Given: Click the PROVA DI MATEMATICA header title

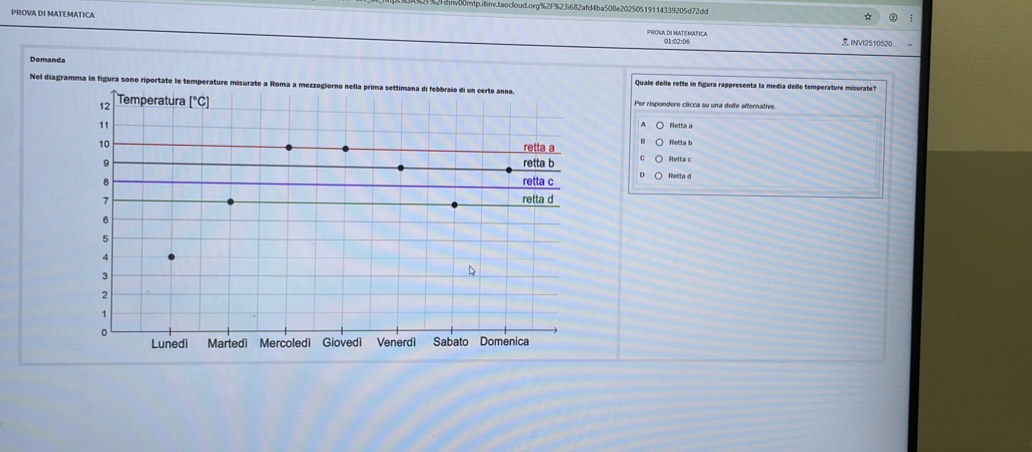Looking at the screenshot, I should (x=54, y=15).
